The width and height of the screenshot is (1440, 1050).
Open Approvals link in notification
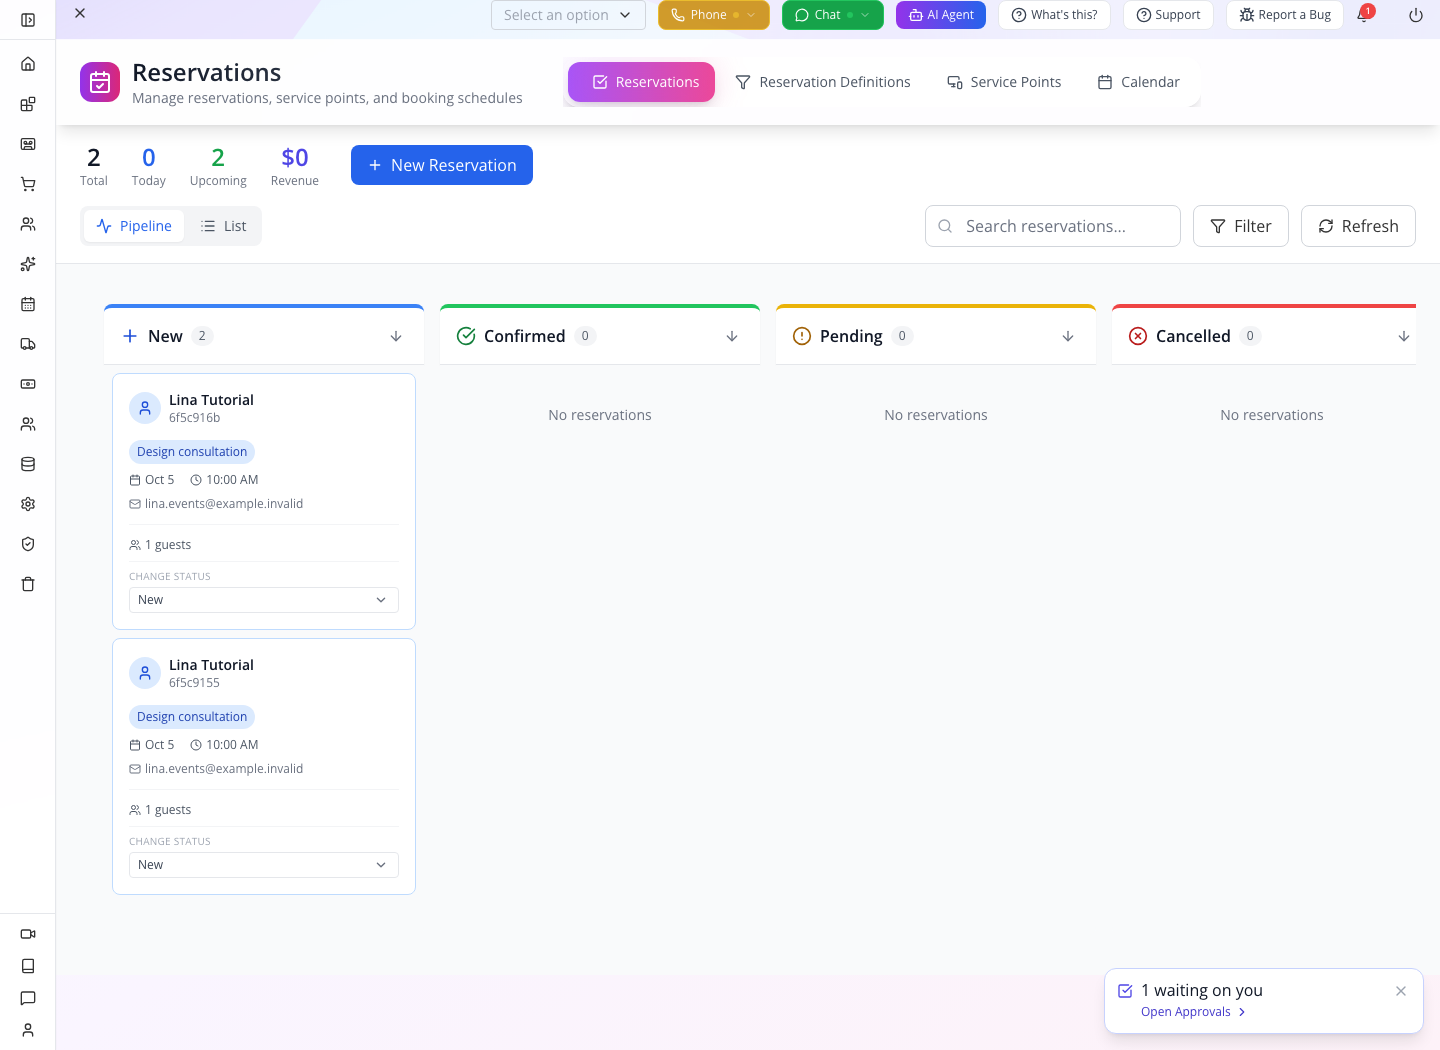tap(1193, 1012)
